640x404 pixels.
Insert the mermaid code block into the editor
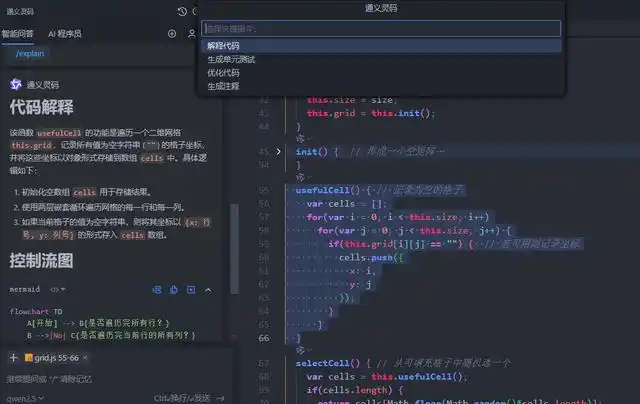tap(157, 290)
